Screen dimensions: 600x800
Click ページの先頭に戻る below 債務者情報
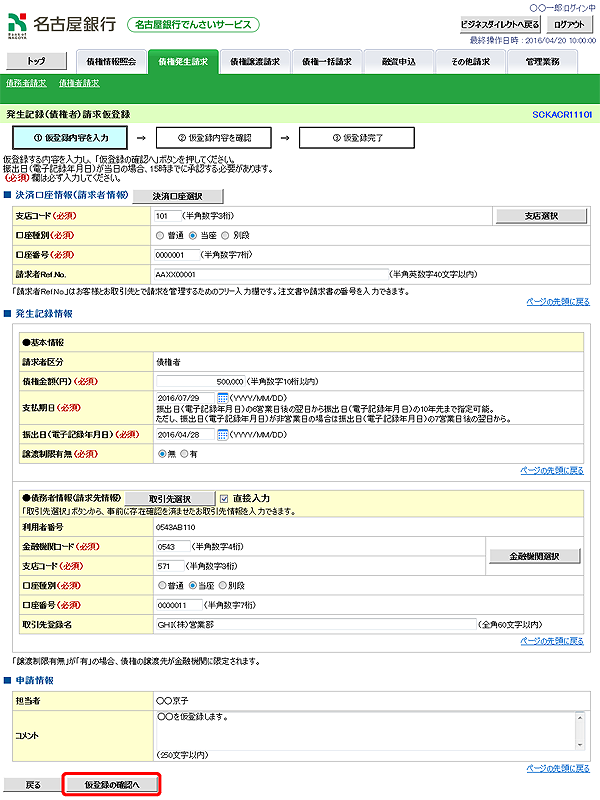coord(552,641)
